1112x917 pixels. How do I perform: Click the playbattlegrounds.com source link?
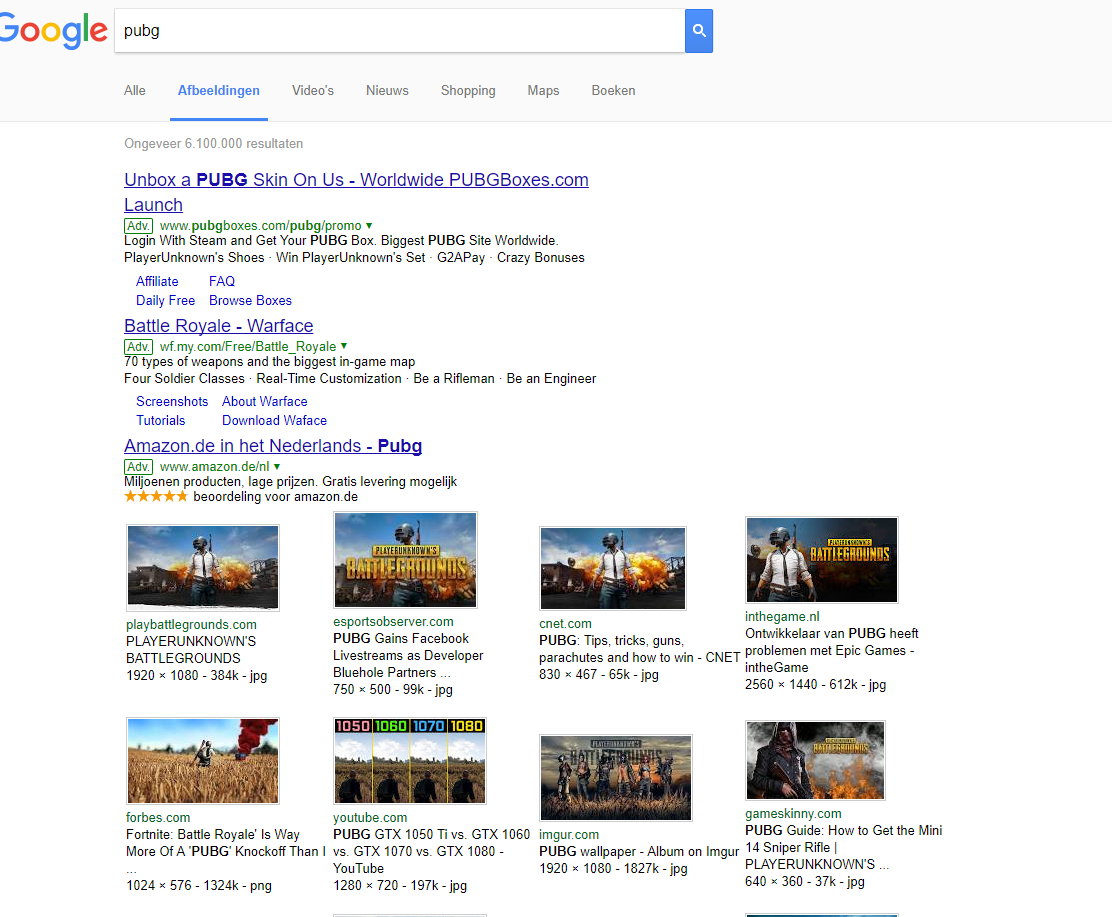pos(191,625)
